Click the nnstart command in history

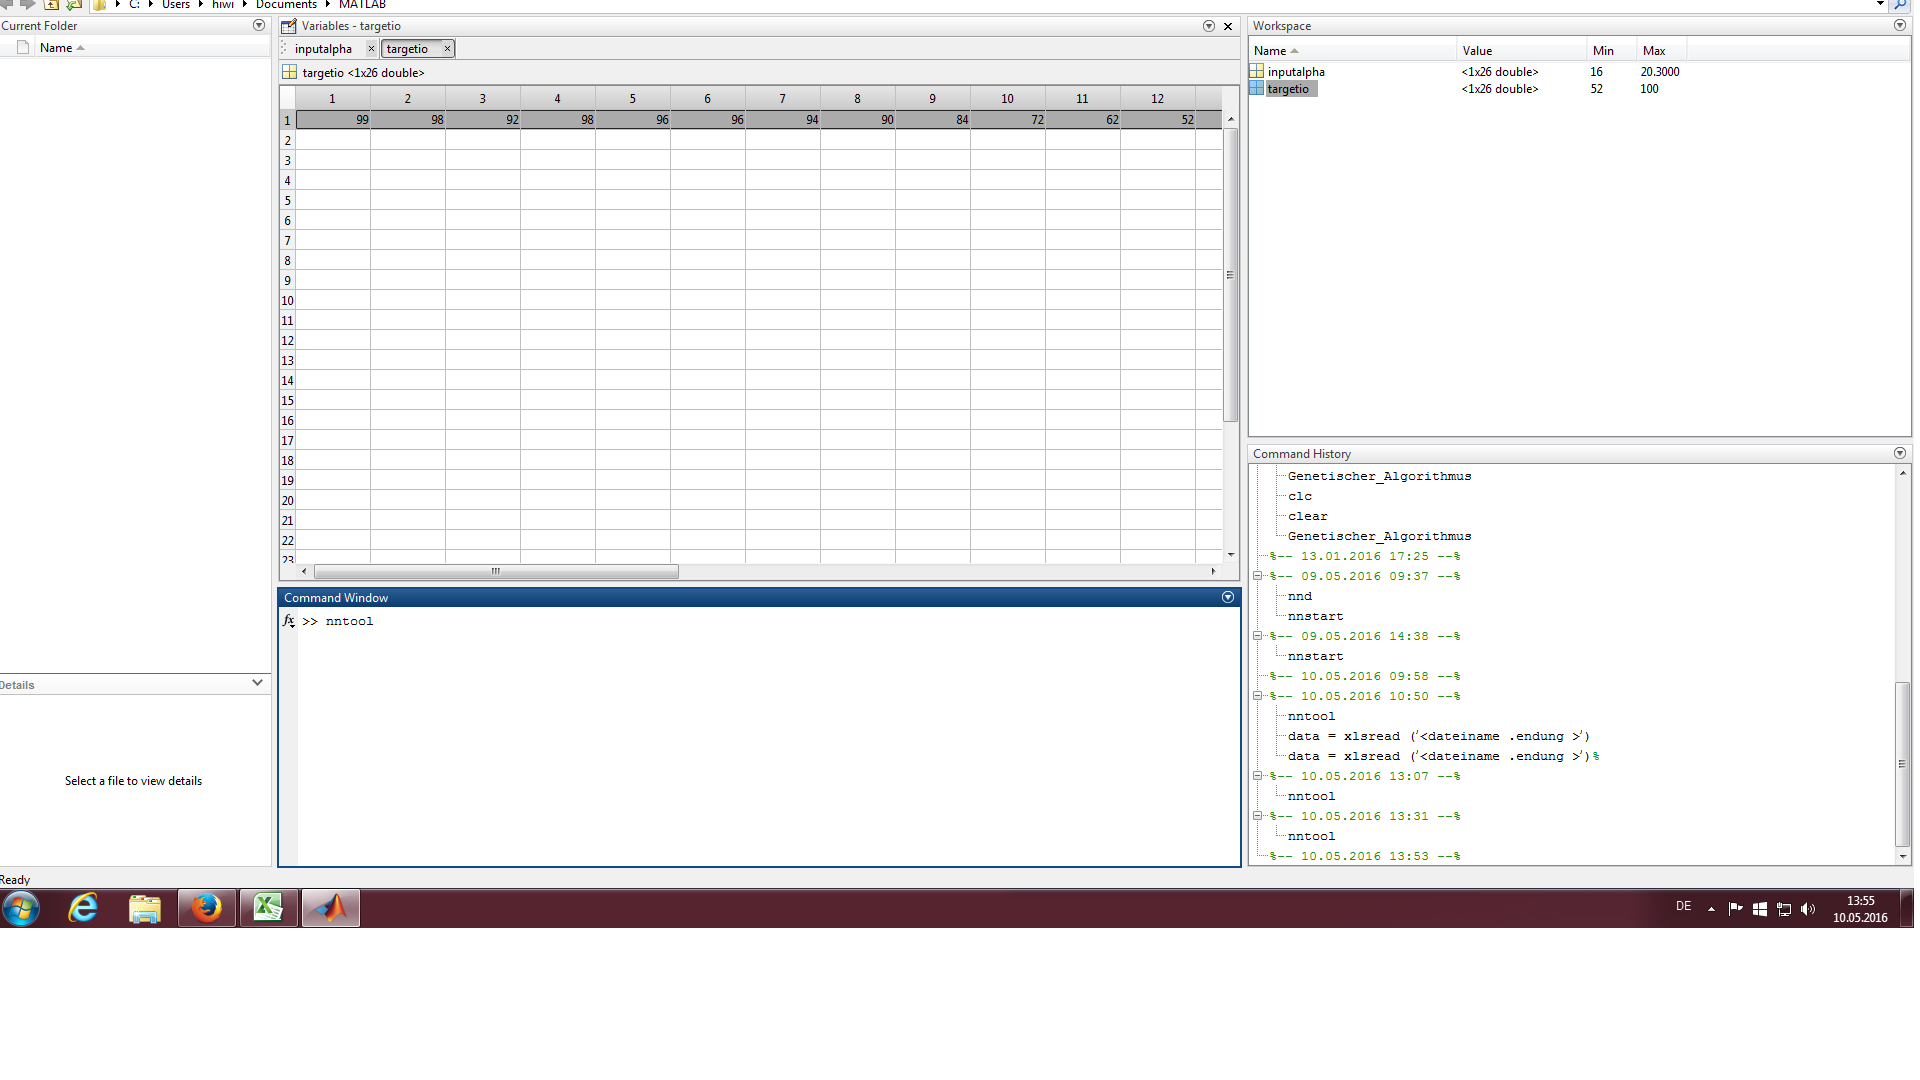coord(1315,616)
